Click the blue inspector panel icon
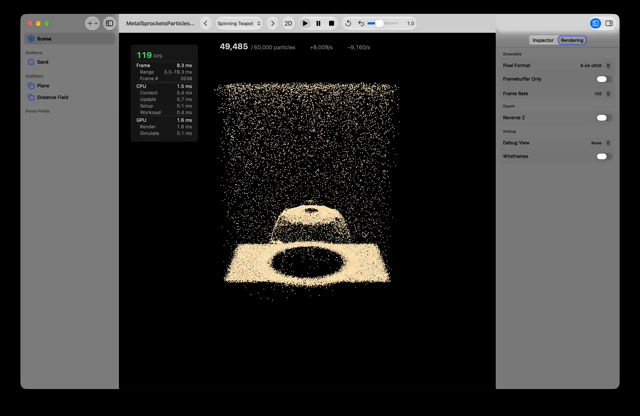 click(x=595, y=23)
